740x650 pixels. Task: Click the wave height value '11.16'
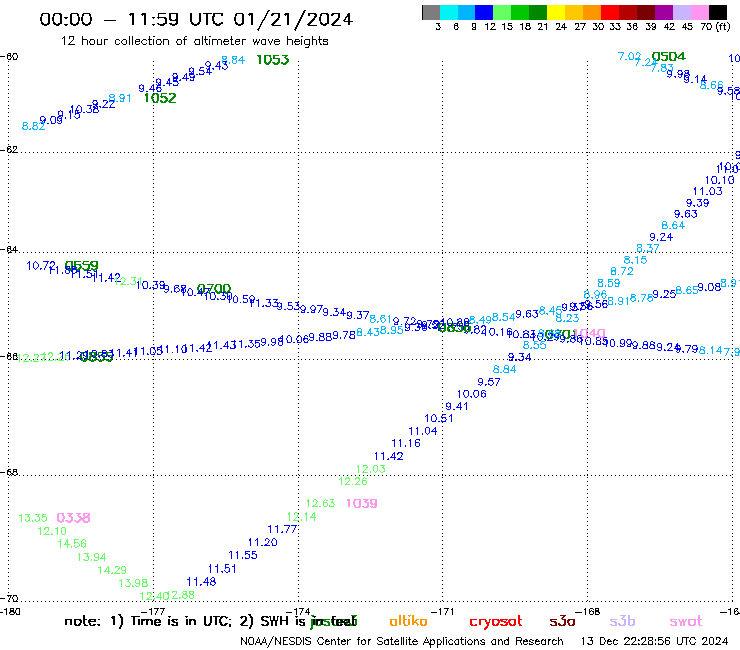[405, 443]
